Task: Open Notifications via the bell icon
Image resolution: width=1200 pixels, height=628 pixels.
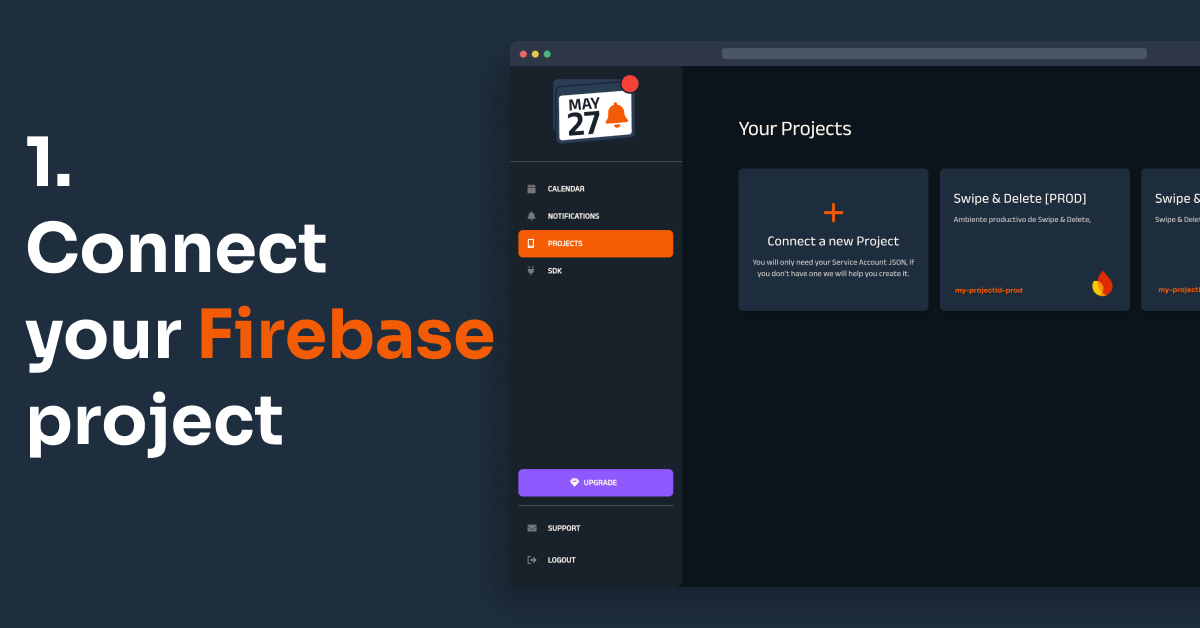Action: pos(530,216)
